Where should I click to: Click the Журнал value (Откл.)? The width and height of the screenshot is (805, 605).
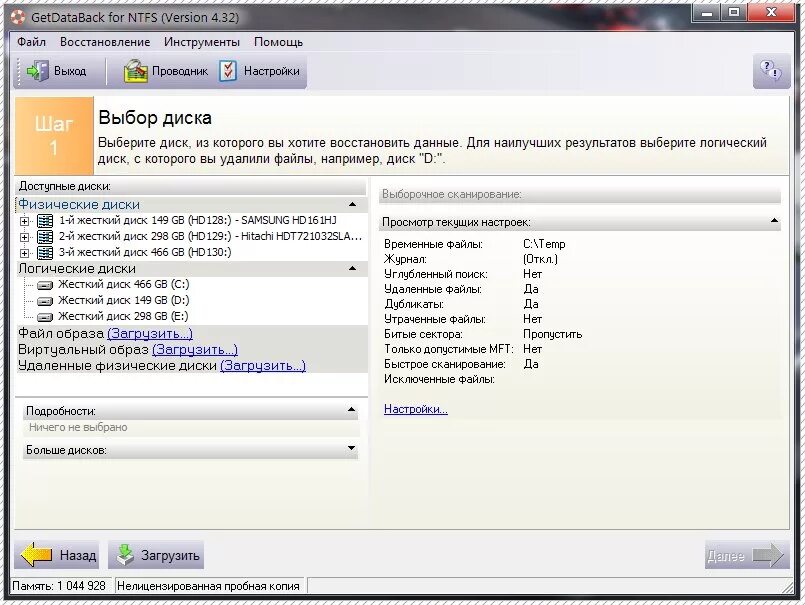point(540,259)
